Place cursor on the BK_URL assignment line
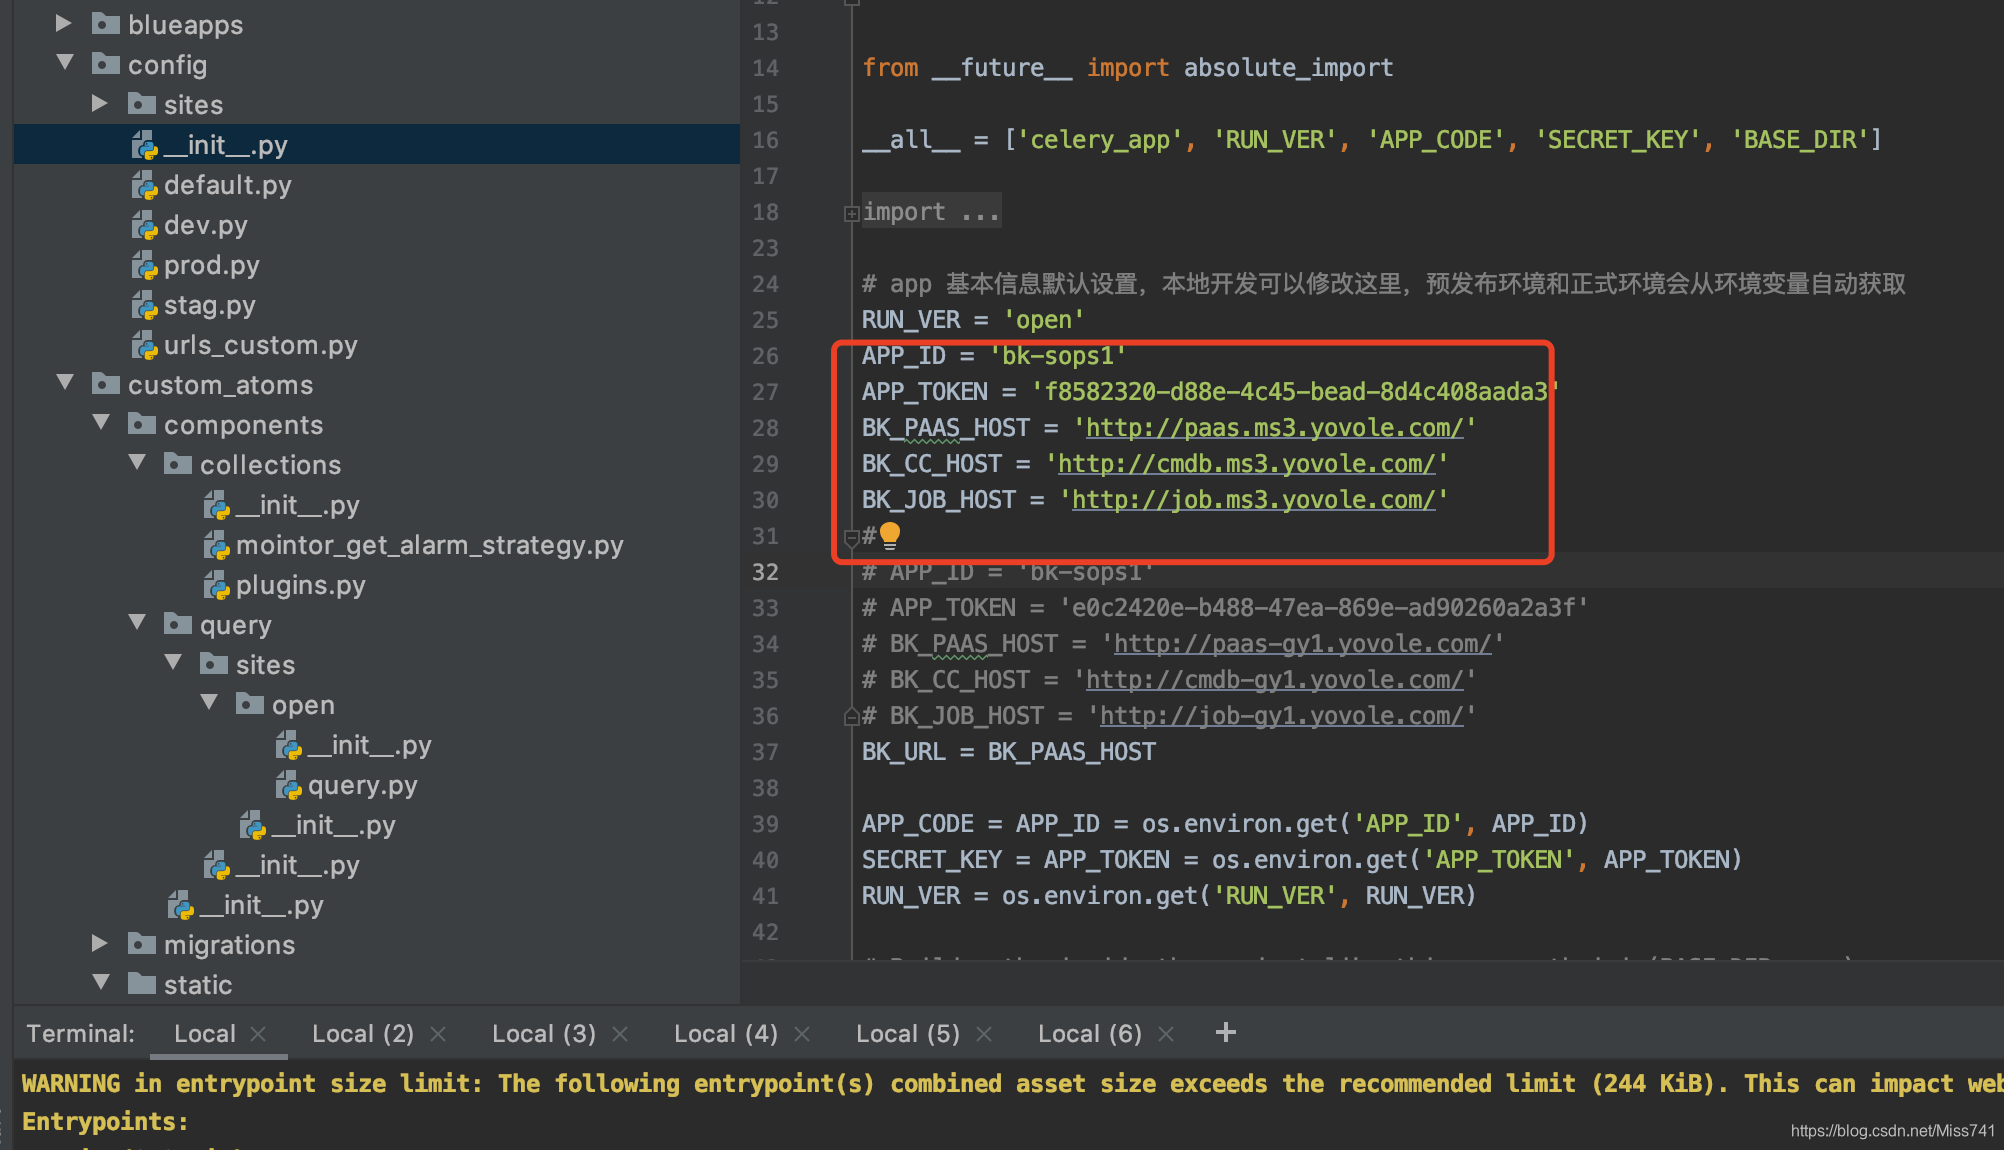 click(x=1009, y=752)
